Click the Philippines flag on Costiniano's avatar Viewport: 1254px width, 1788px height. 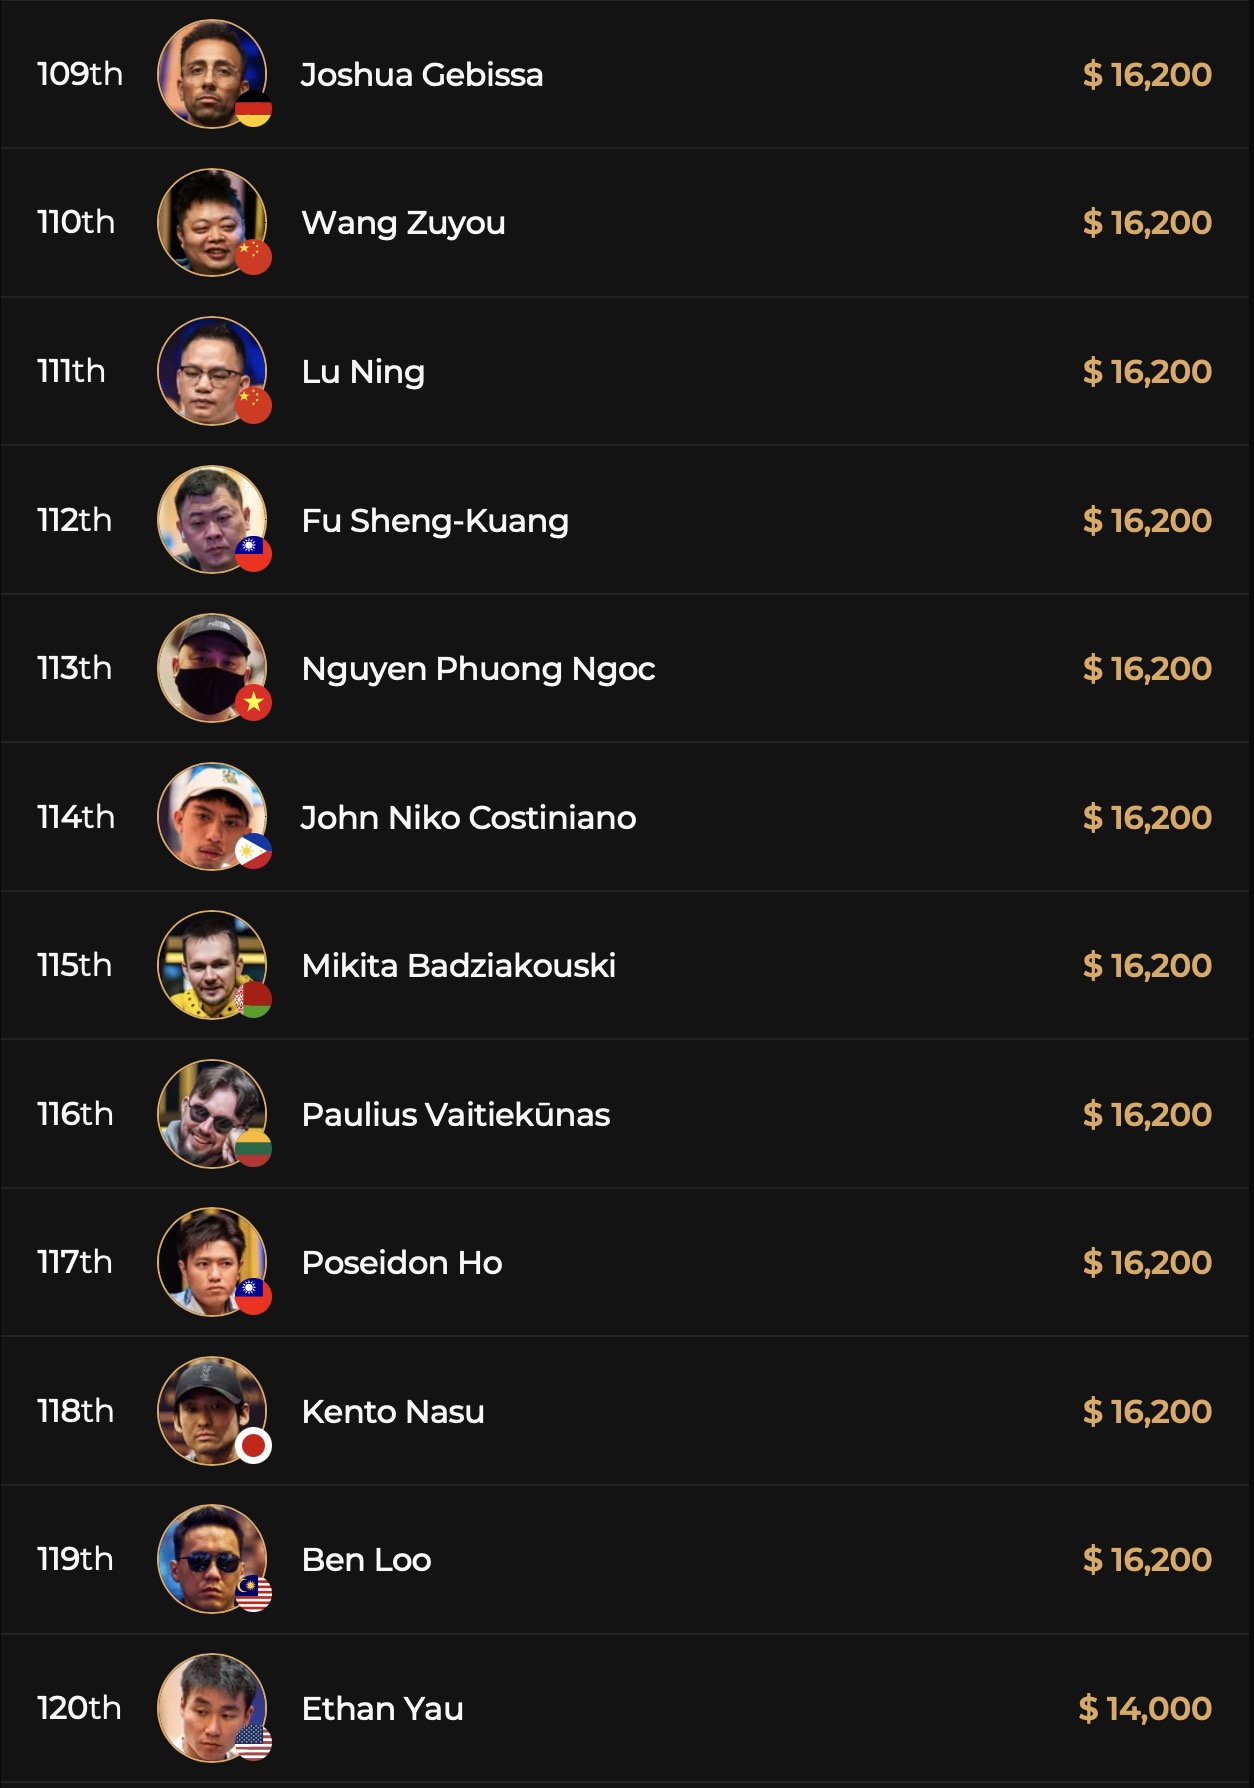pos(253,851)
